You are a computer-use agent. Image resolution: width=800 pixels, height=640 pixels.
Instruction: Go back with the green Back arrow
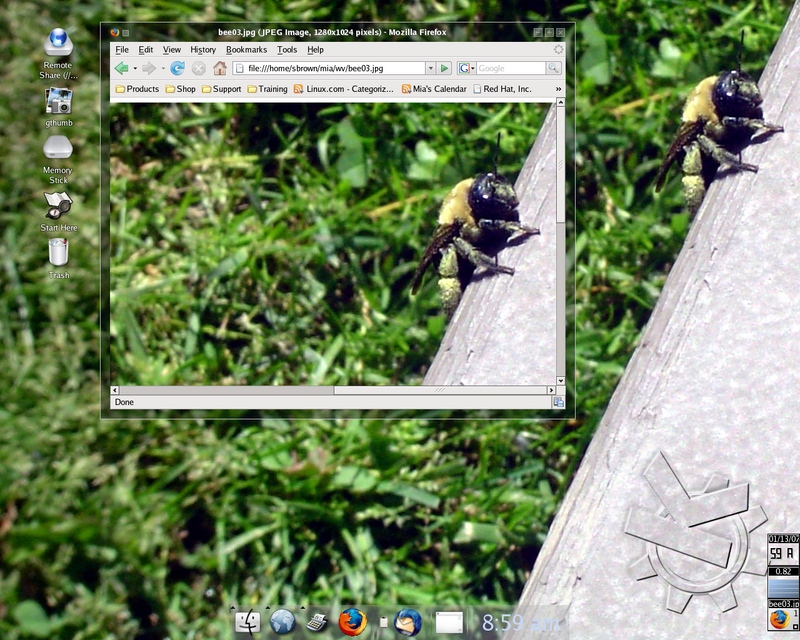[x=121, y=68]
